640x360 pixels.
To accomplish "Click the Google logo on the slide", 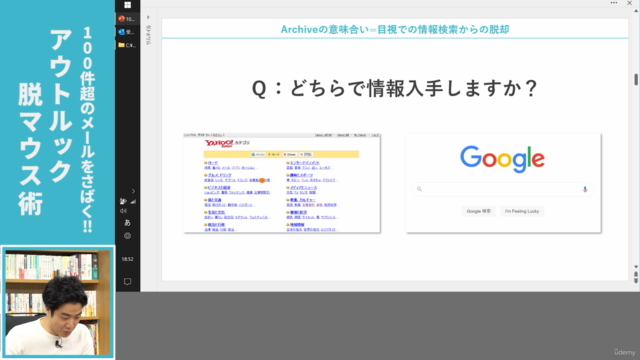I will pyautogui.click(x=502, y=159).
